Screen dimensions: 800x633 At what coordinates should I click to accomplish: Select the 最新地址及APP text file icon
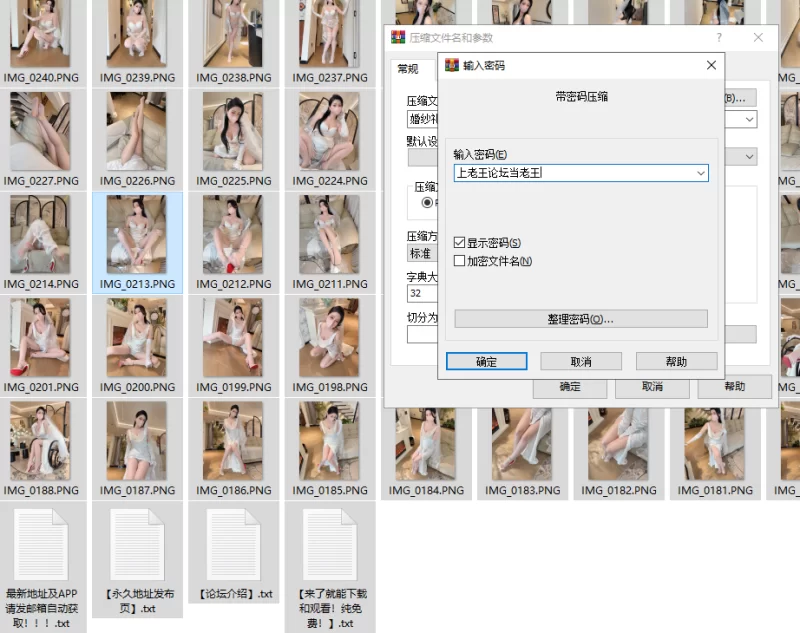pyautogui.click(x=41, y=546)
